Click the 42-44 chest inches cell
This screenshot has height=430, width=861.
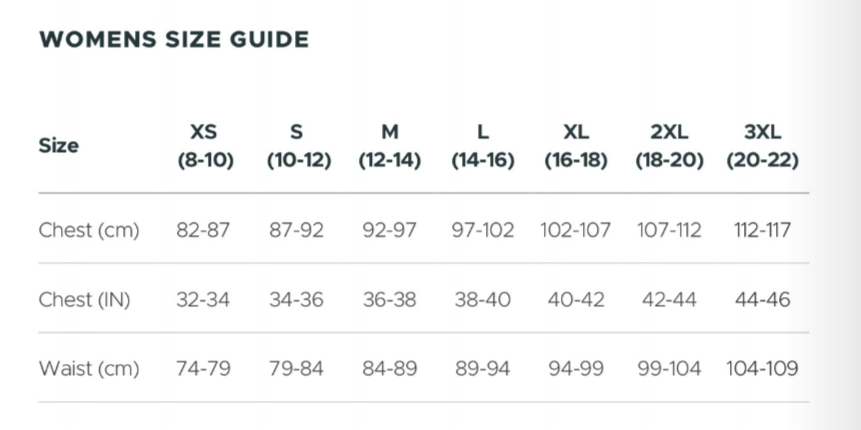click(x=669, y=299)
